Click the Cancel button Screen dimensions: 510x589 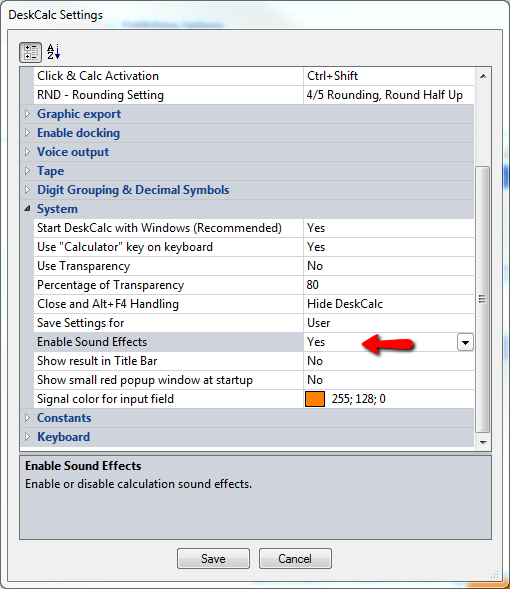tap(295, 559)
